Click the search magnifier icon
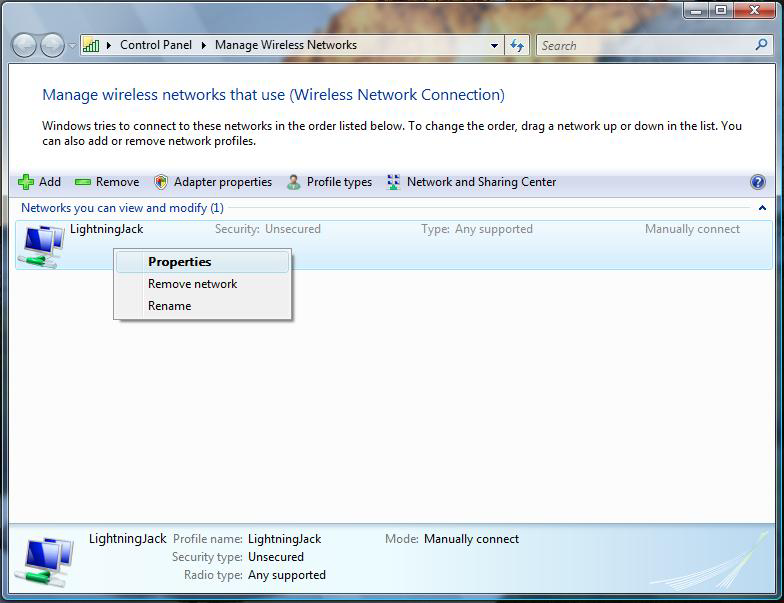 tap(761, 45)
